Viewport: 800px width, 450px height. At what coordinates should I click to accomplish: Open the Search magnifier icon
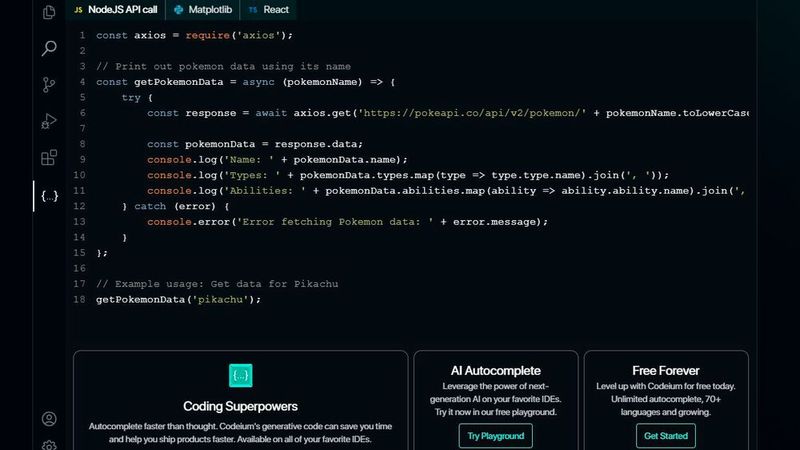(x=49, y=48)
